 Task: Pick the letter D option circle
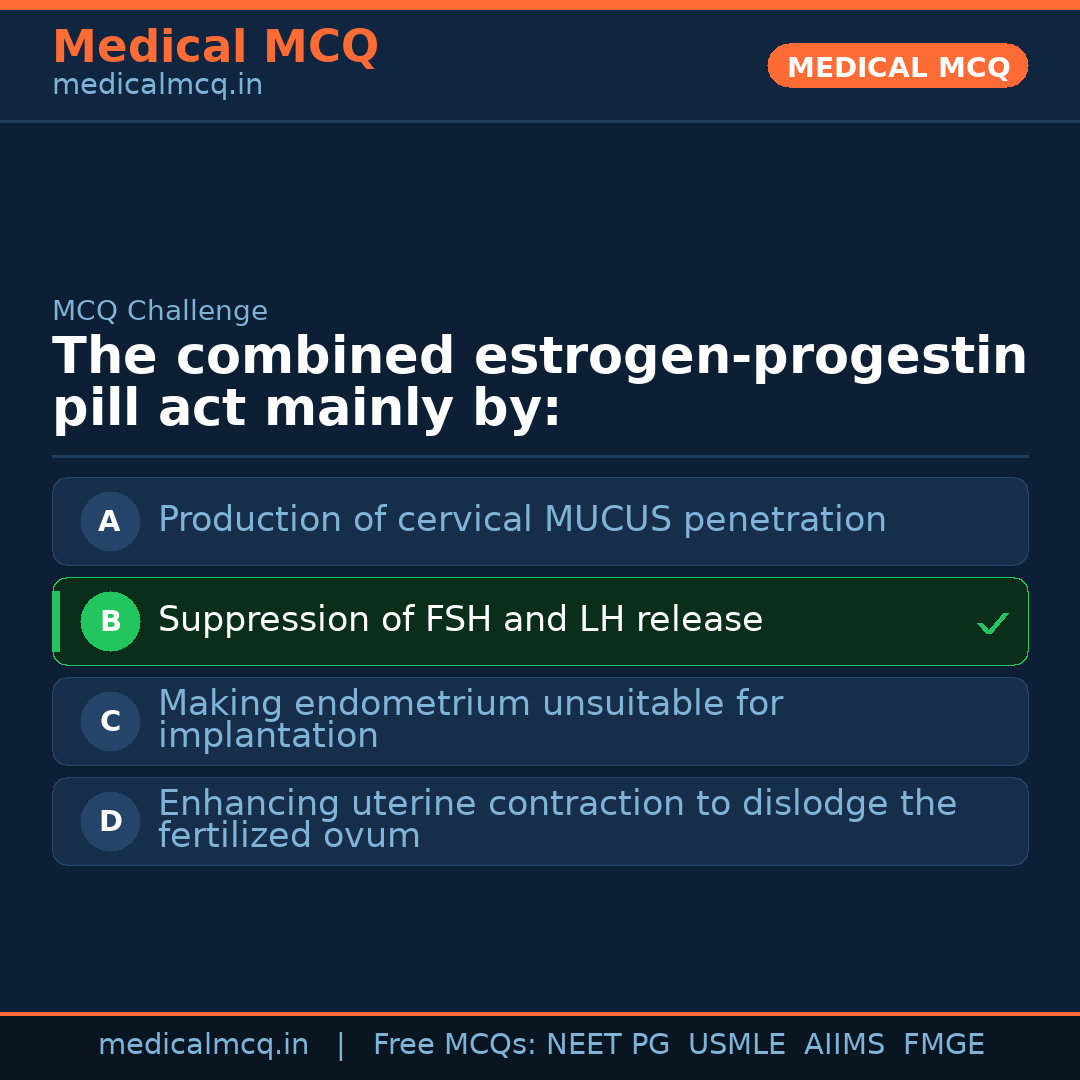point(110,821)
